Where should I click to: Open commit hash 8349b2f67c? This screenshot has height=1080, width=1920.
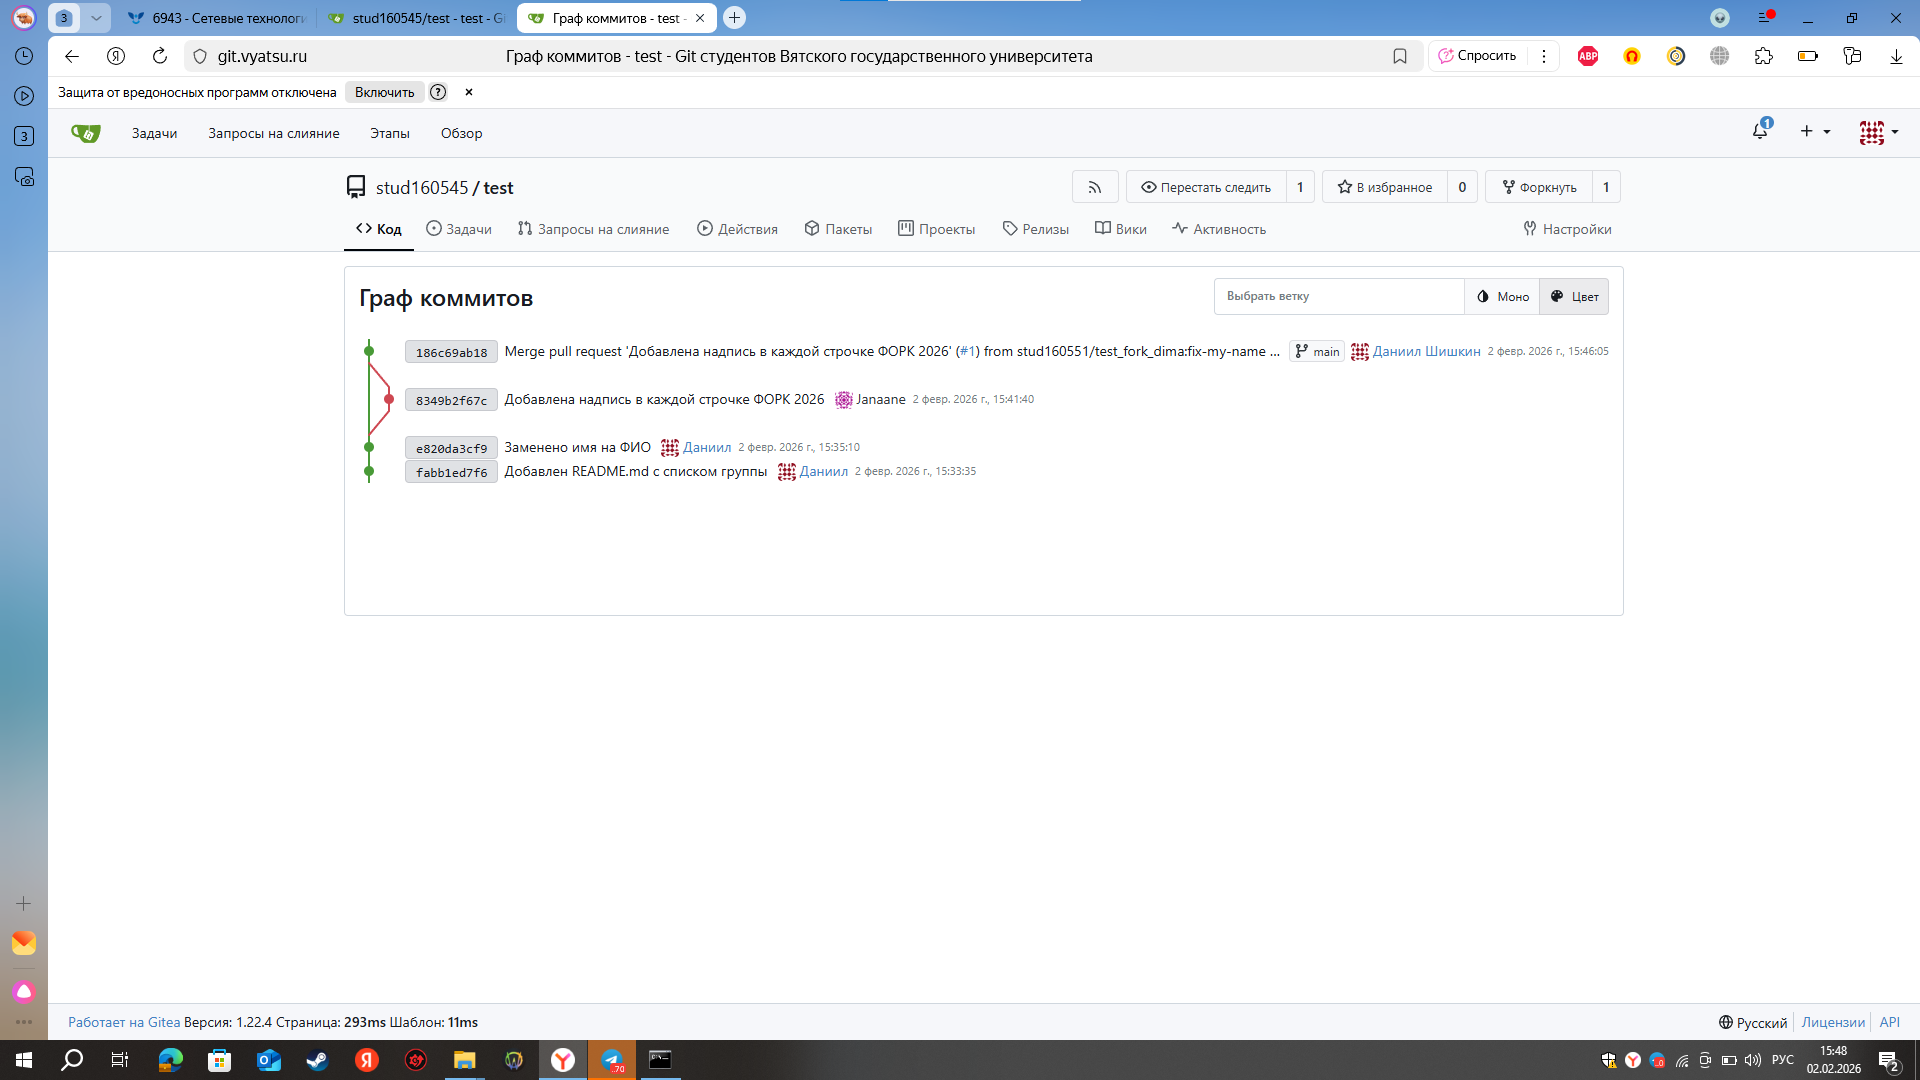click(451, 400)
